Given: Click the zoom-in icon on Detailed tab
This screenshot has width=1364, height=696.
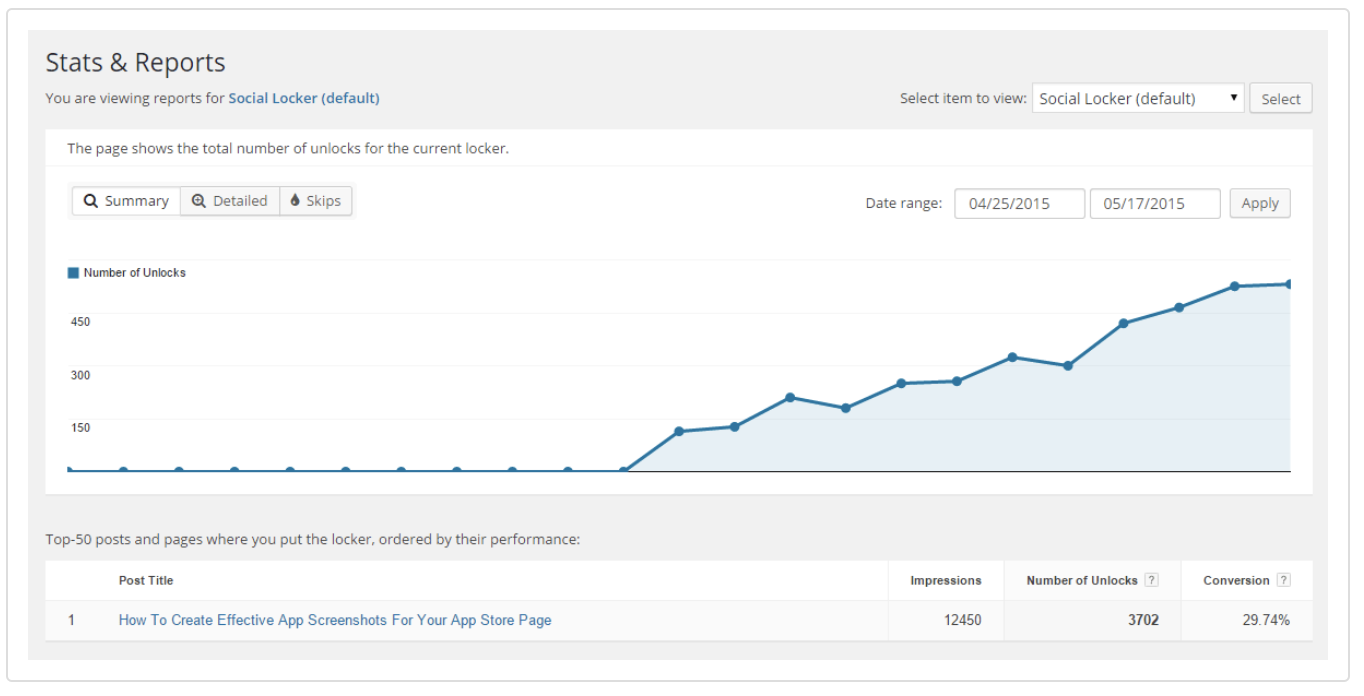Looking at the screenshot, I should (198, 201).
